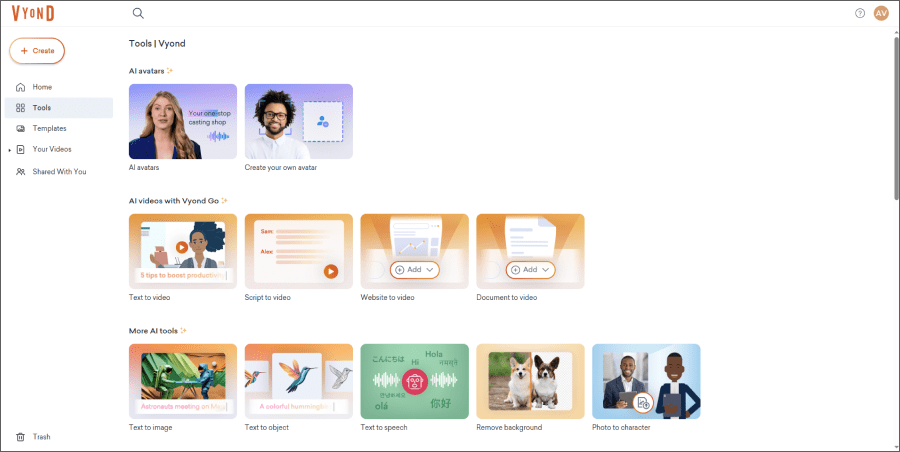
Task: Open Add dropdown on Document to video
Action: pyautogui.click(x=531, y=270)
